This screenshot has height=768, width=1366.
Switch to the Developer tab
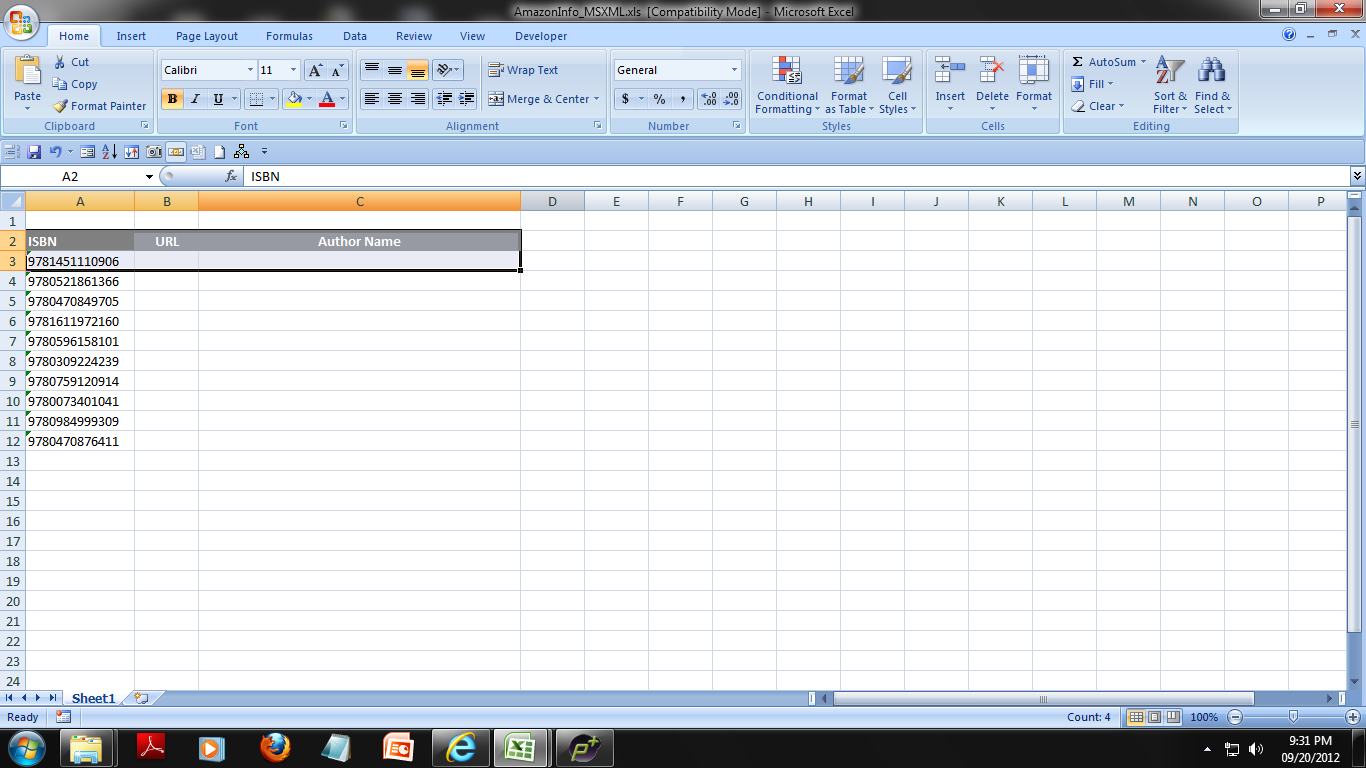pos(539,35)
